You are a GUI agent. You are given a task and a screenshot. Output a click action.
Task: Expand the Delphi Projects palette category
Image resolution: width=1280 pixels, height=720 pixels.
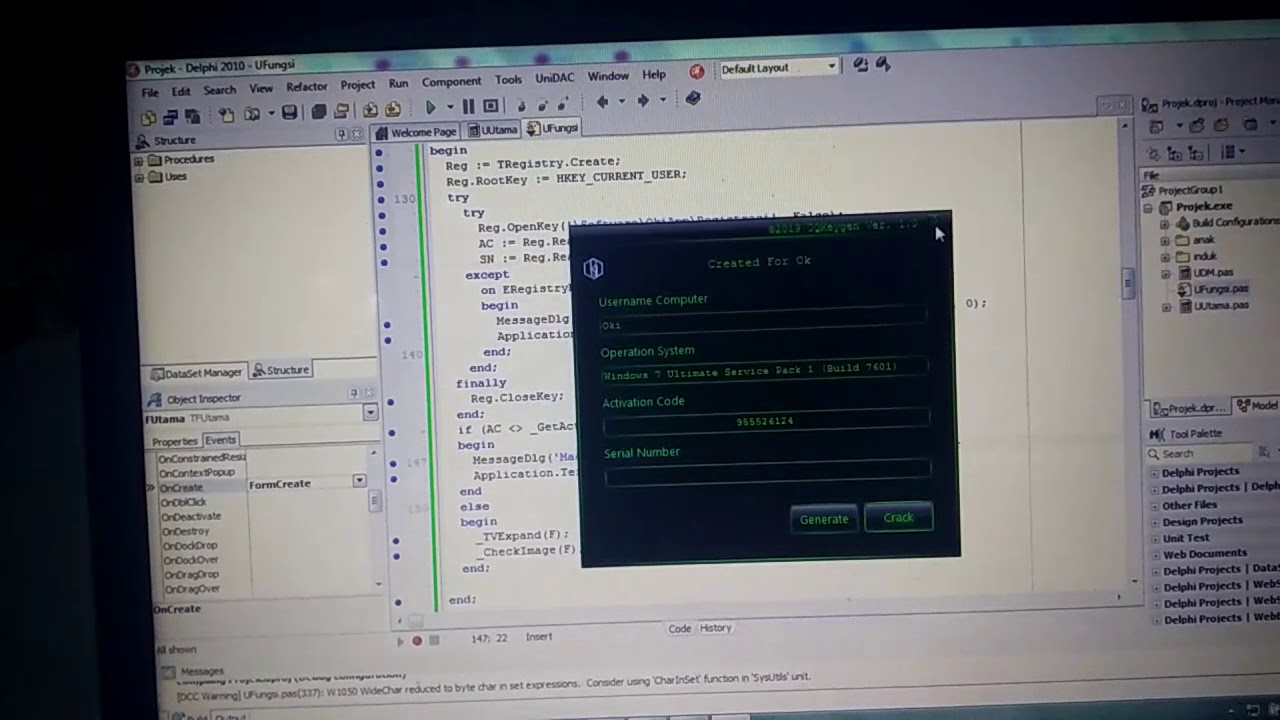pos(1154,473)
